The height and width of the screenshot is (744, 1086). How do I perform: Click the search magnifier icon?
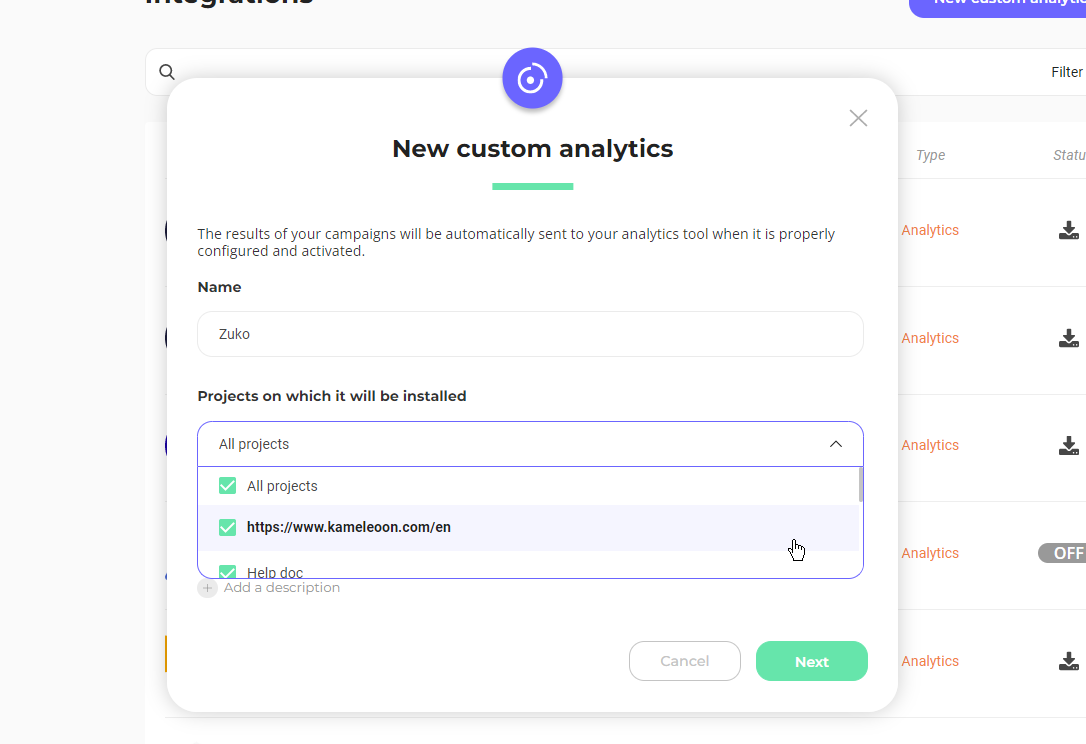pyautogui.click(x=167, y=72)
